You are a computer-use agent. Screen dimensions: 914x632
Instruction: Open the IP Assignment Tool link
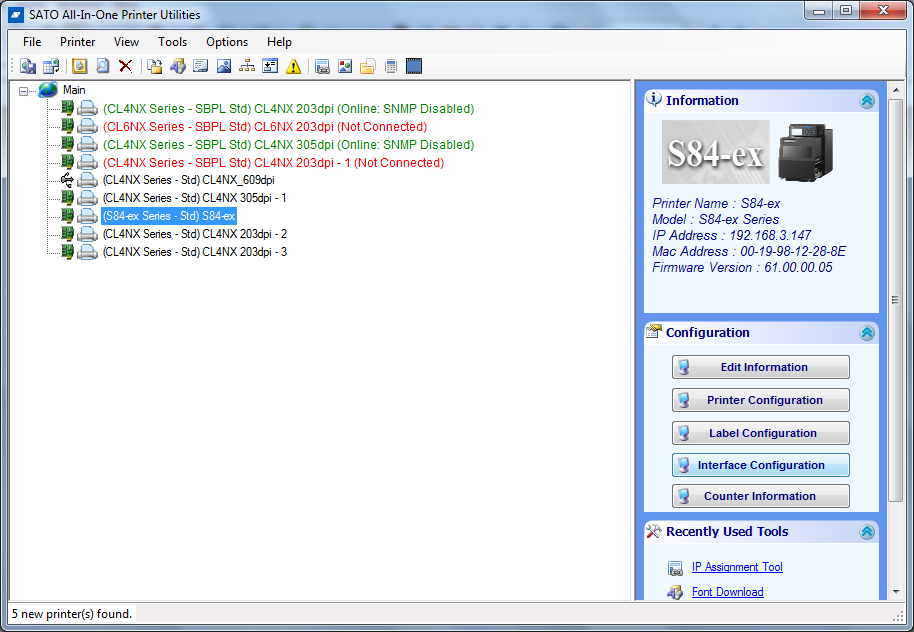pos(737,567)
